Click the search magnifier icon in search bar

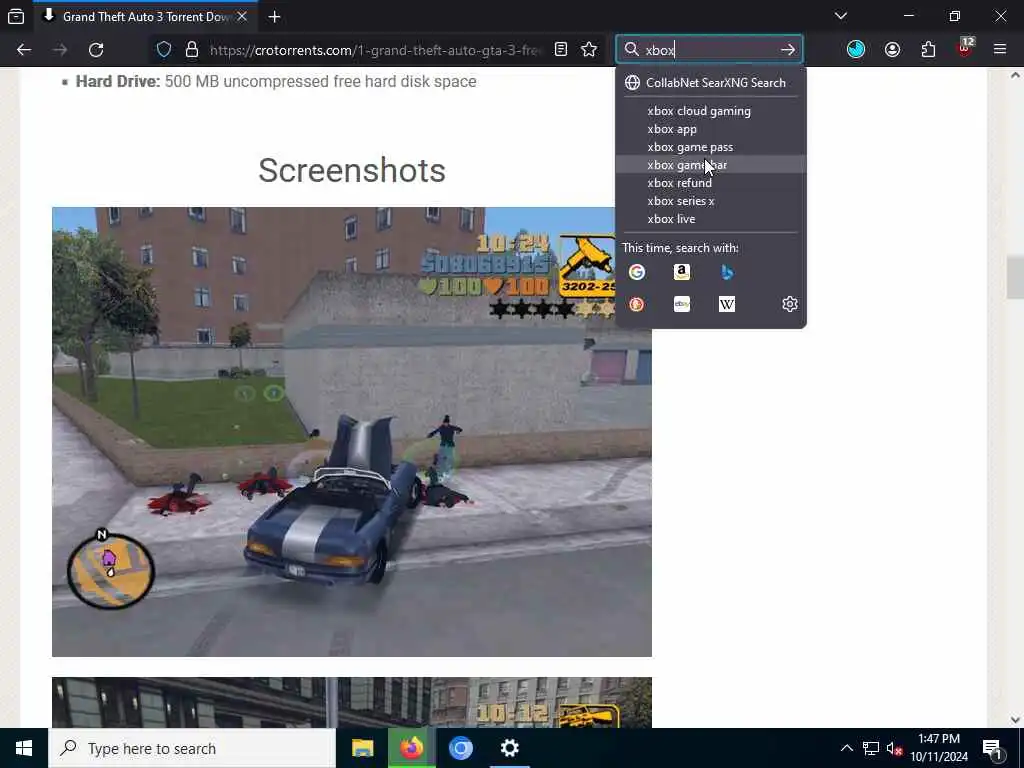pos(632,50)
